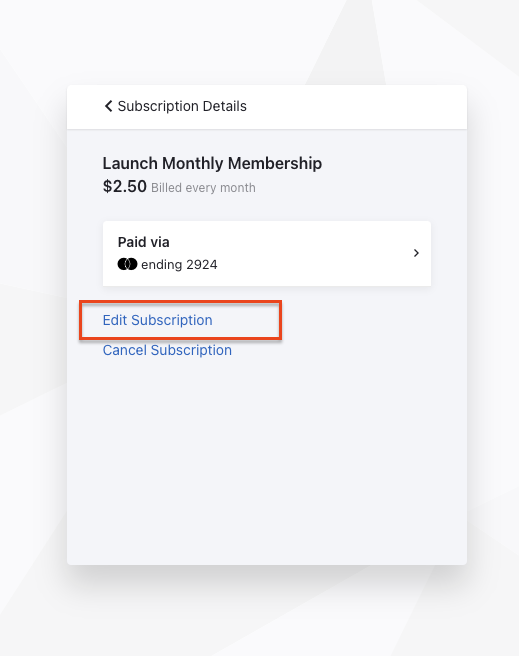Click empty panel area below Cancel Subscription
The width and height of the screenshot is (519, 656).
click(267, 460)
